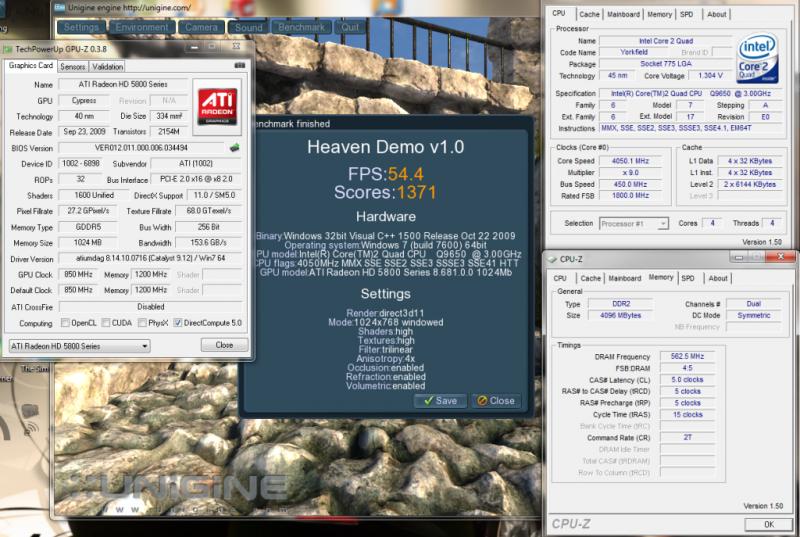The width and height of the screenshot is (800, 537).
Task: Select the CPU tab in lower CPU-Z window
Action: click(x=560, y=278)
